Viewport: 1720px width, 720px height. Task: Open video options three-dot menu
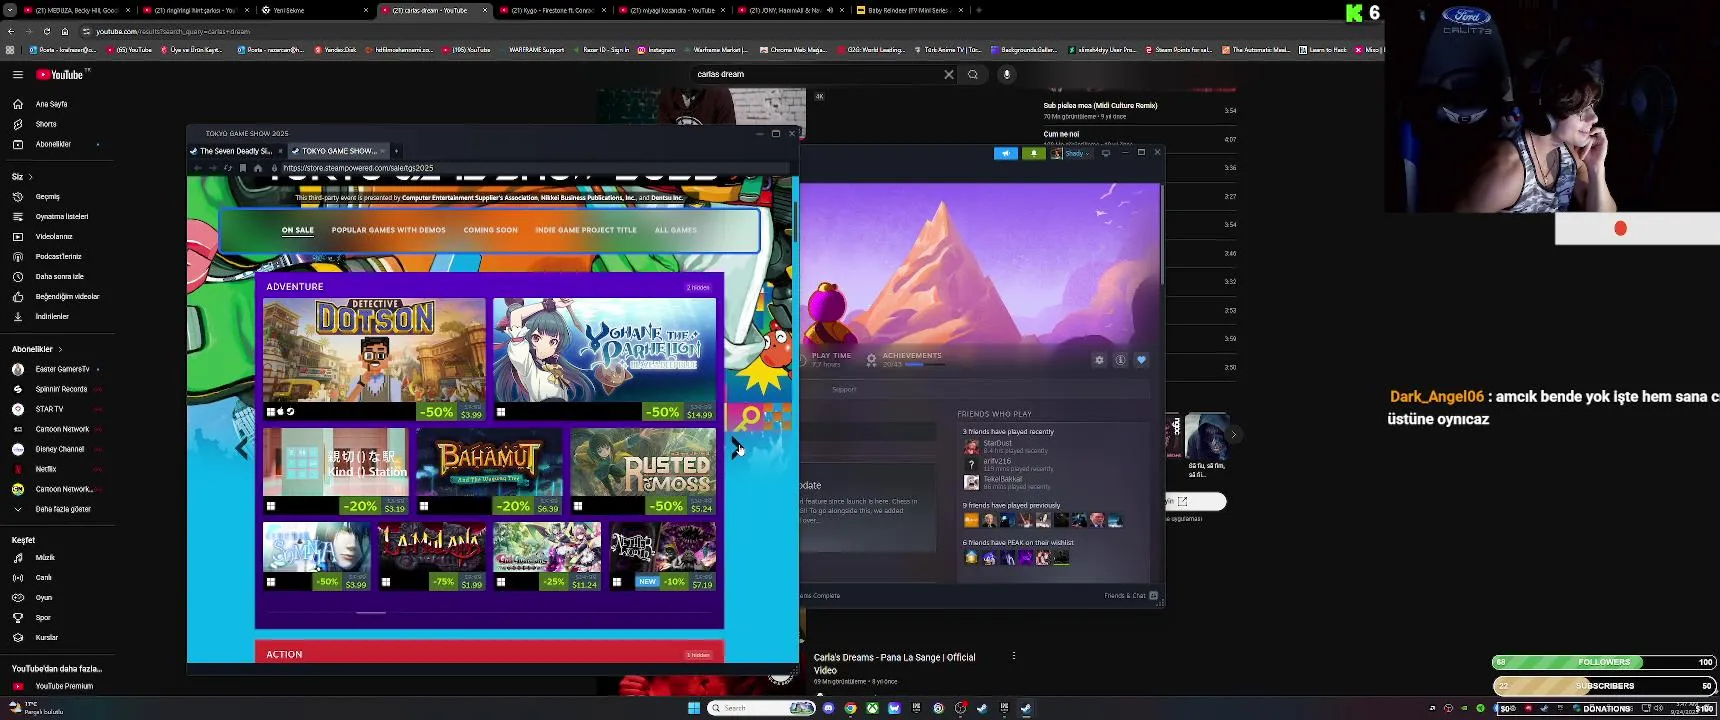pyautogui.click(x=1014, y=656)
